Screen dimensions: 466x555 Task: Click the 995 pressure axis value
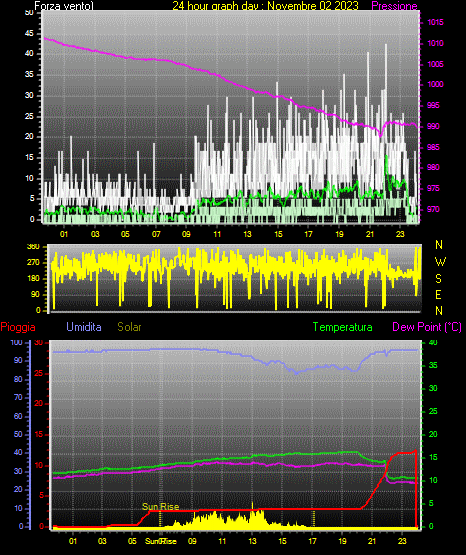(433, 105)
